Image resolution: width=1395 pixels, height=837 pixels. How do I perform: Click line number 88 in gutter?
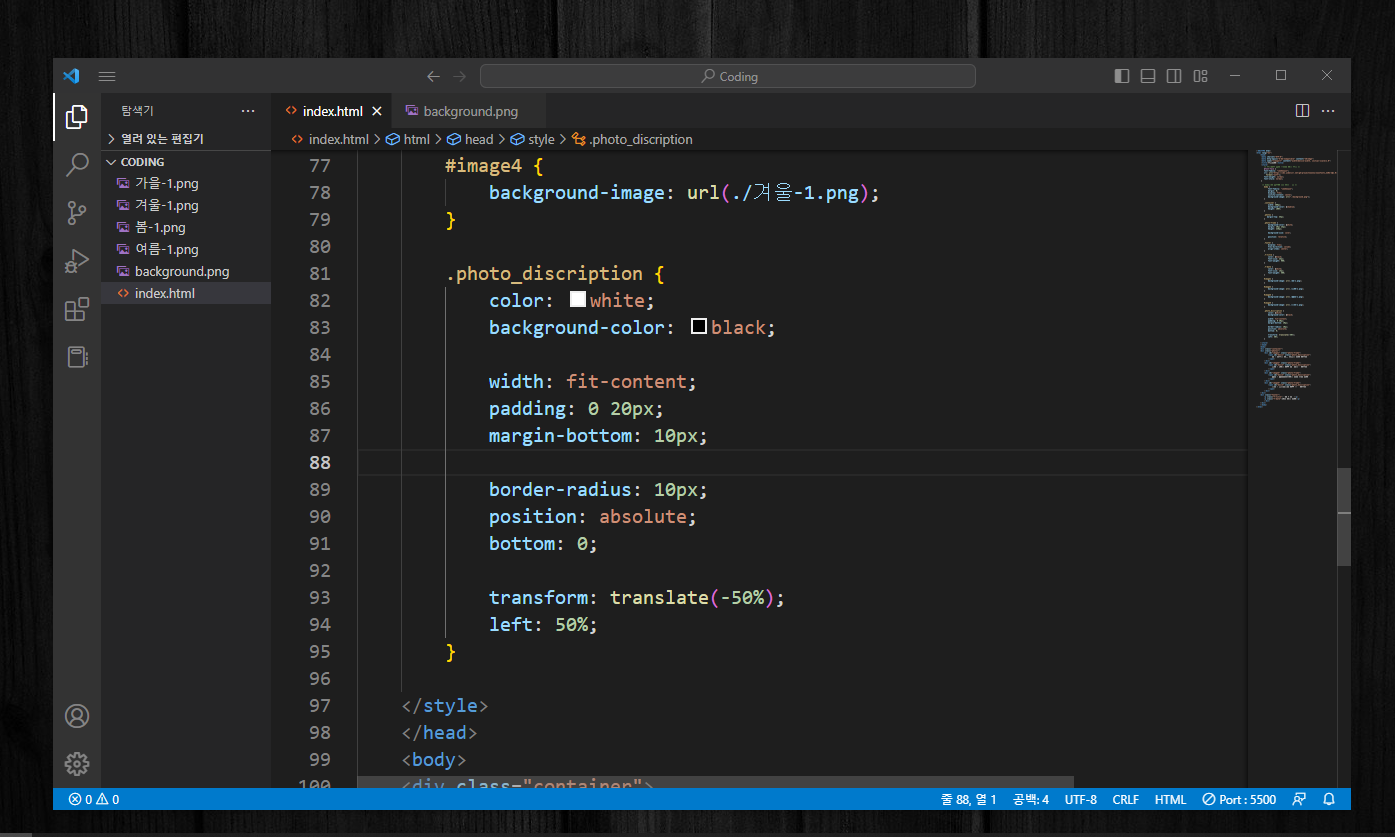(319, 462)
